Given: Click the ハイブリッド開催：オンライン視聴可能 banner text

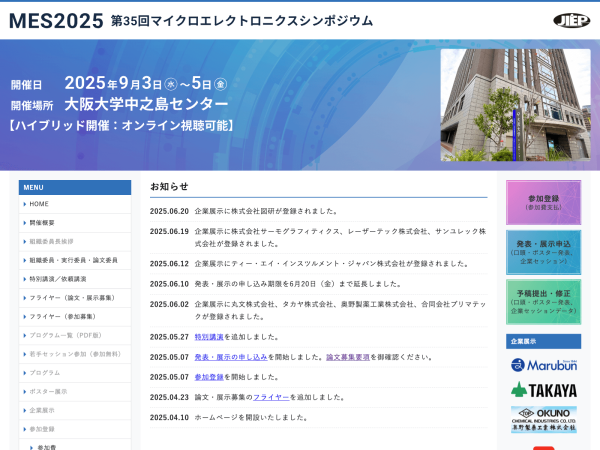Looking at the screenshot, I should click(121, 125).
